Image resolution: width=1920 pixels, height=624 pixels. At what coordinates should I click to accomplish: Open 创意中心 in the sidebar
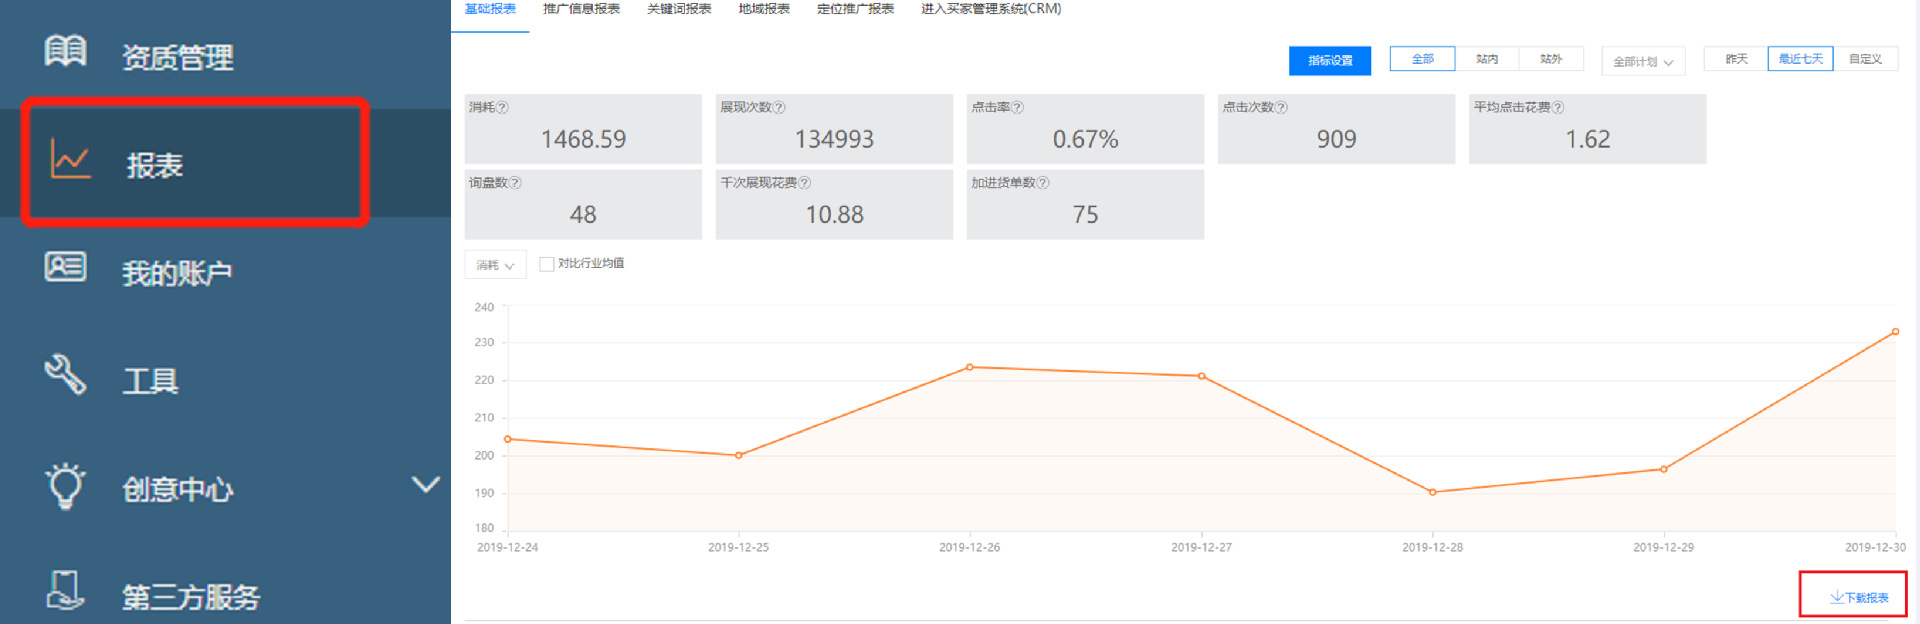click(x=178, y=489)
